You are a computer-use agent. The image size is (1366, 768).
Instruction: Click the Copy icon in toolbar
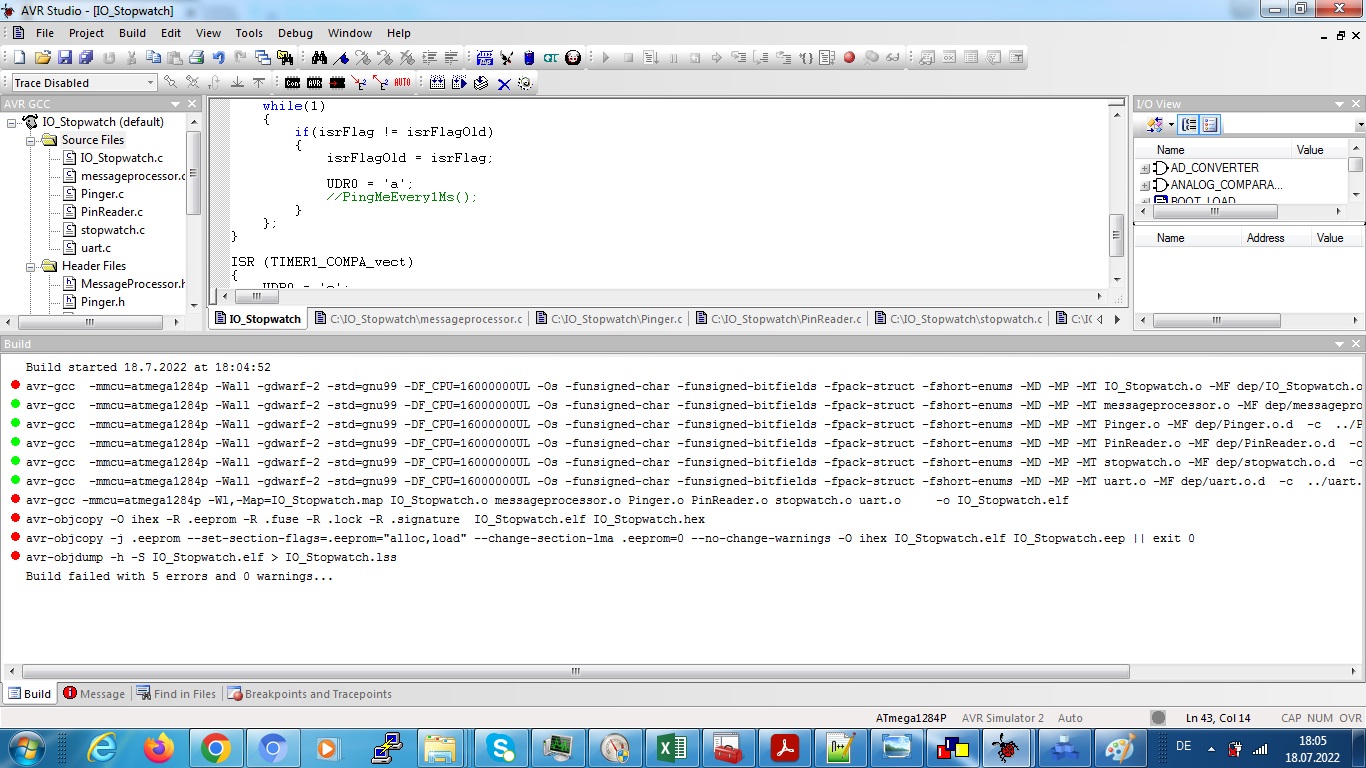pyautogui.click(x=153, y=58)
